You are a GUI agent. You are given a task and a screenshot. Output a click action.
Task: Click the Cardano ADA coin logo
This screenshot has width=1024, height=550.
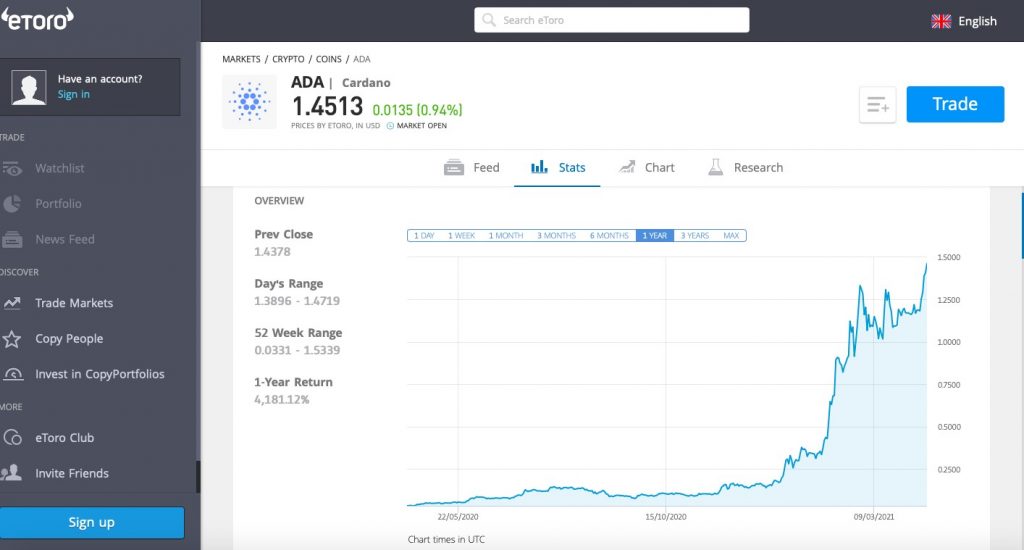(249, 101)
